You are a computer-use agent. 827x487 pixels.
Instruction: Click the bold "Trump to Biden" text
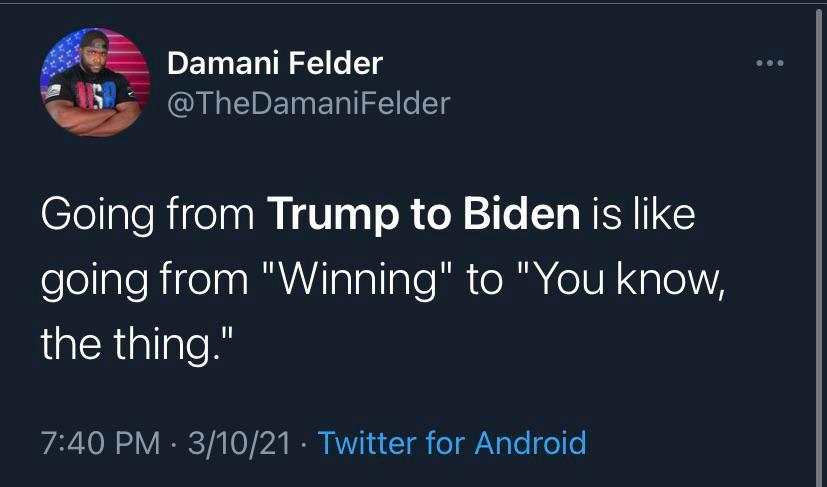[x=424, y=215]
